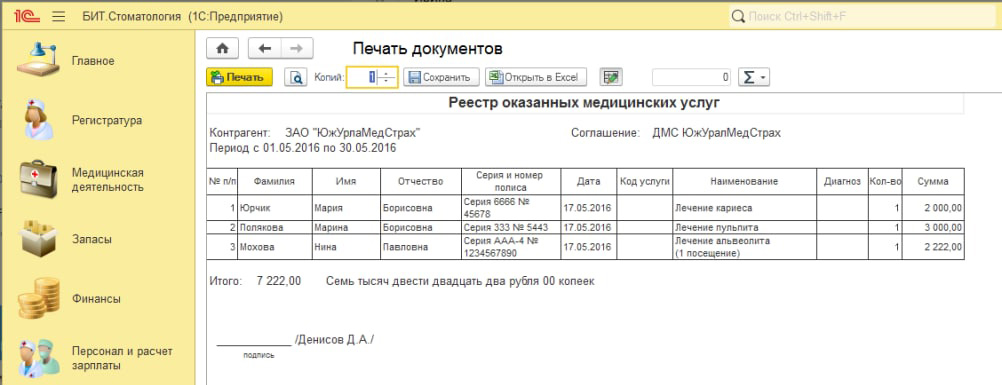Click Открыть в Excel button
Screen dimensions: 1002x385
536,77
